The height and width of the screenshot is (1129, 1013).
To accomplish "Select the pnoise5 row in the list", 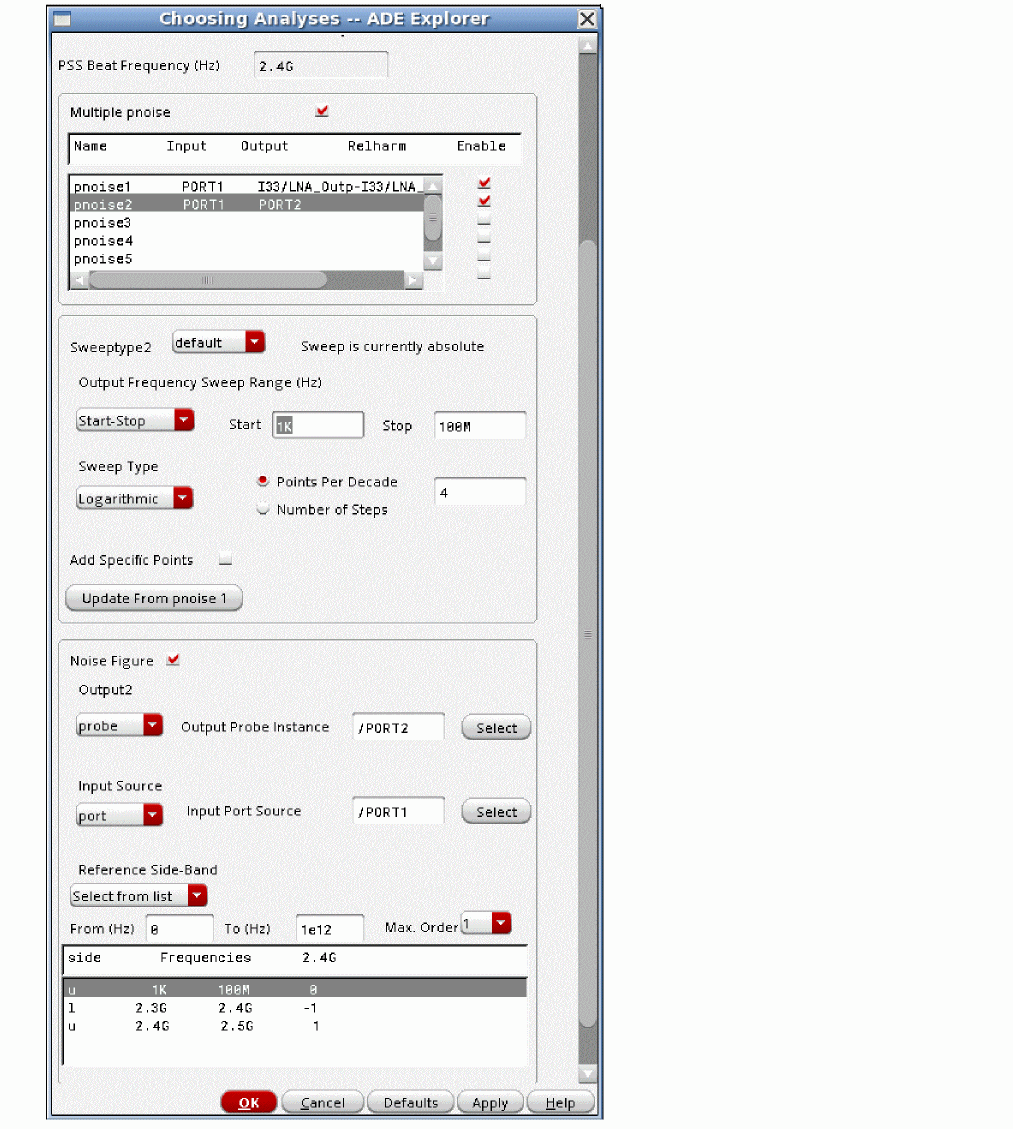I will tap(247, 258).
